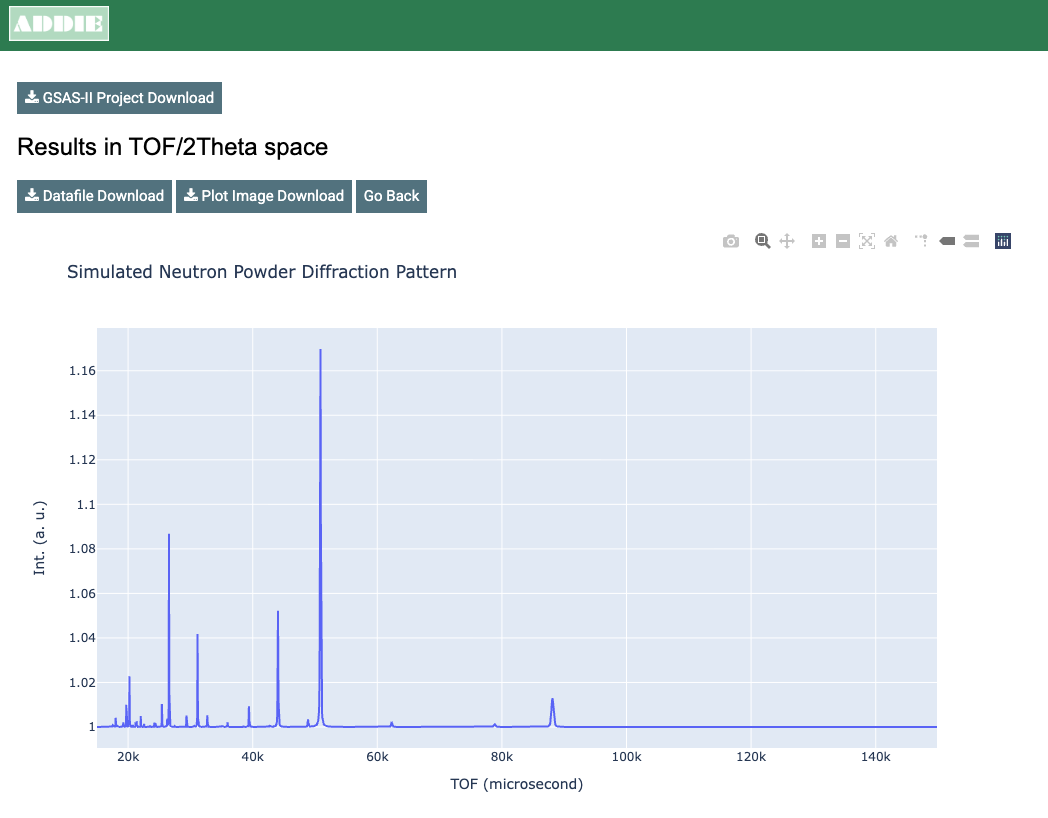
Task: Autoscale the diffraction pattern axes
Action: (866, 241)
